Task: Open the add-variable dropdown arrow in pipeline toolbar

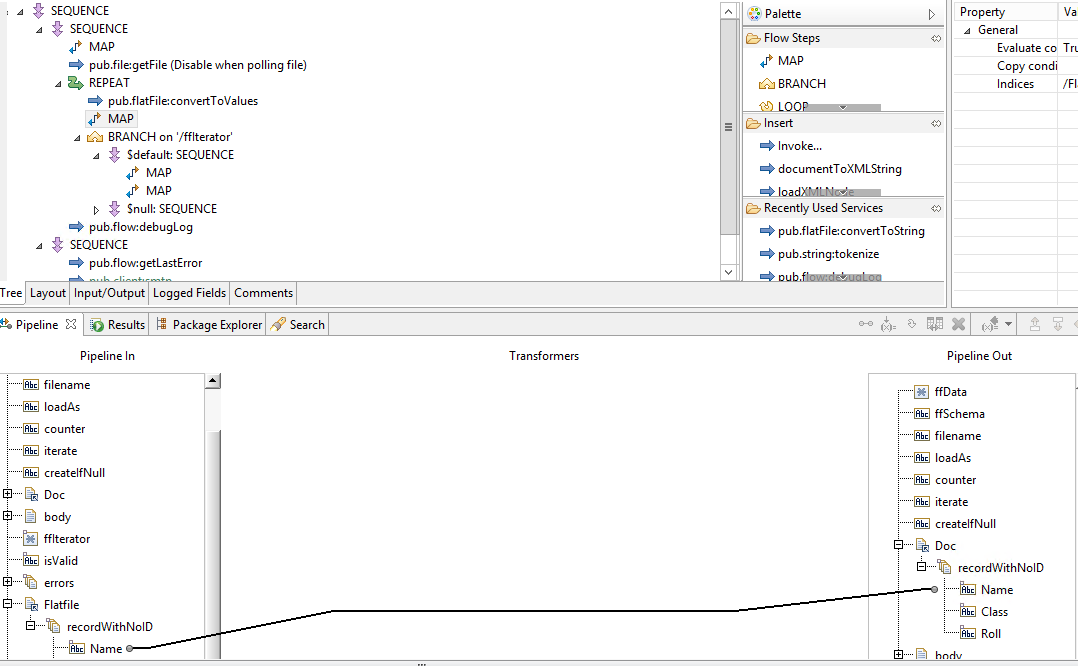Action: [1009, 324]
